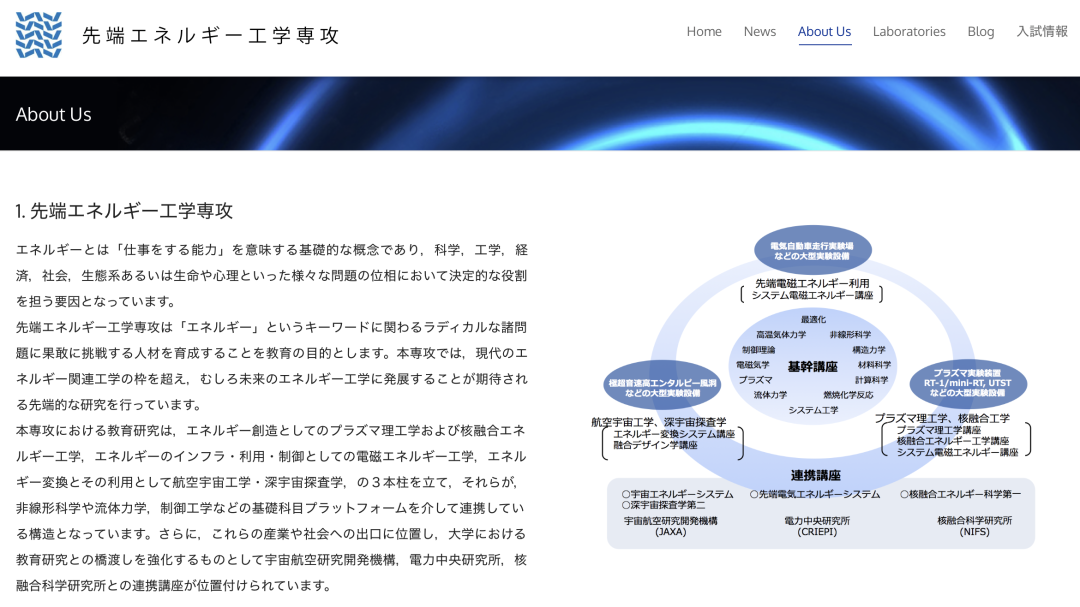Click the central 基幹講座 diagram label

(814, 366)
